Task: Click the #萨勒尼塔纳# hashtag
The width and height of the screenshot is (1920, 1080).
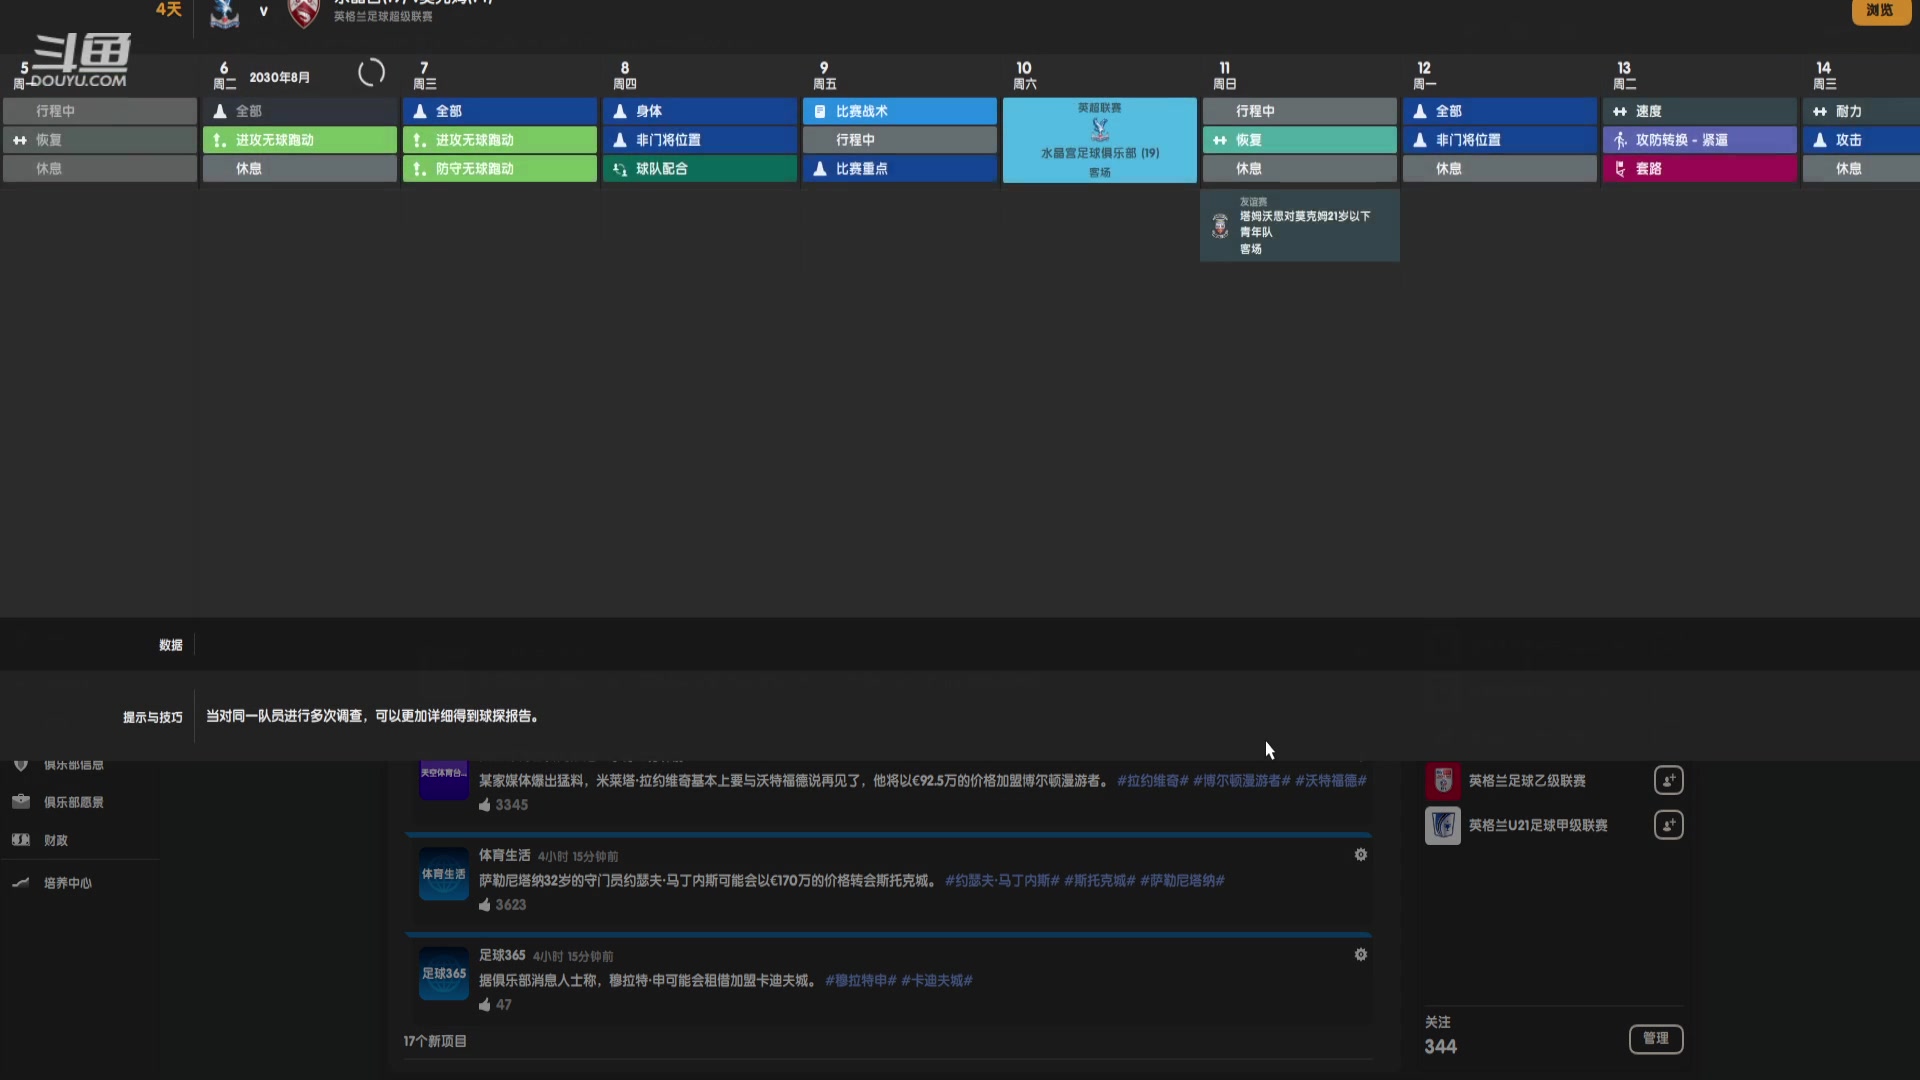Action: [1182, 880]
